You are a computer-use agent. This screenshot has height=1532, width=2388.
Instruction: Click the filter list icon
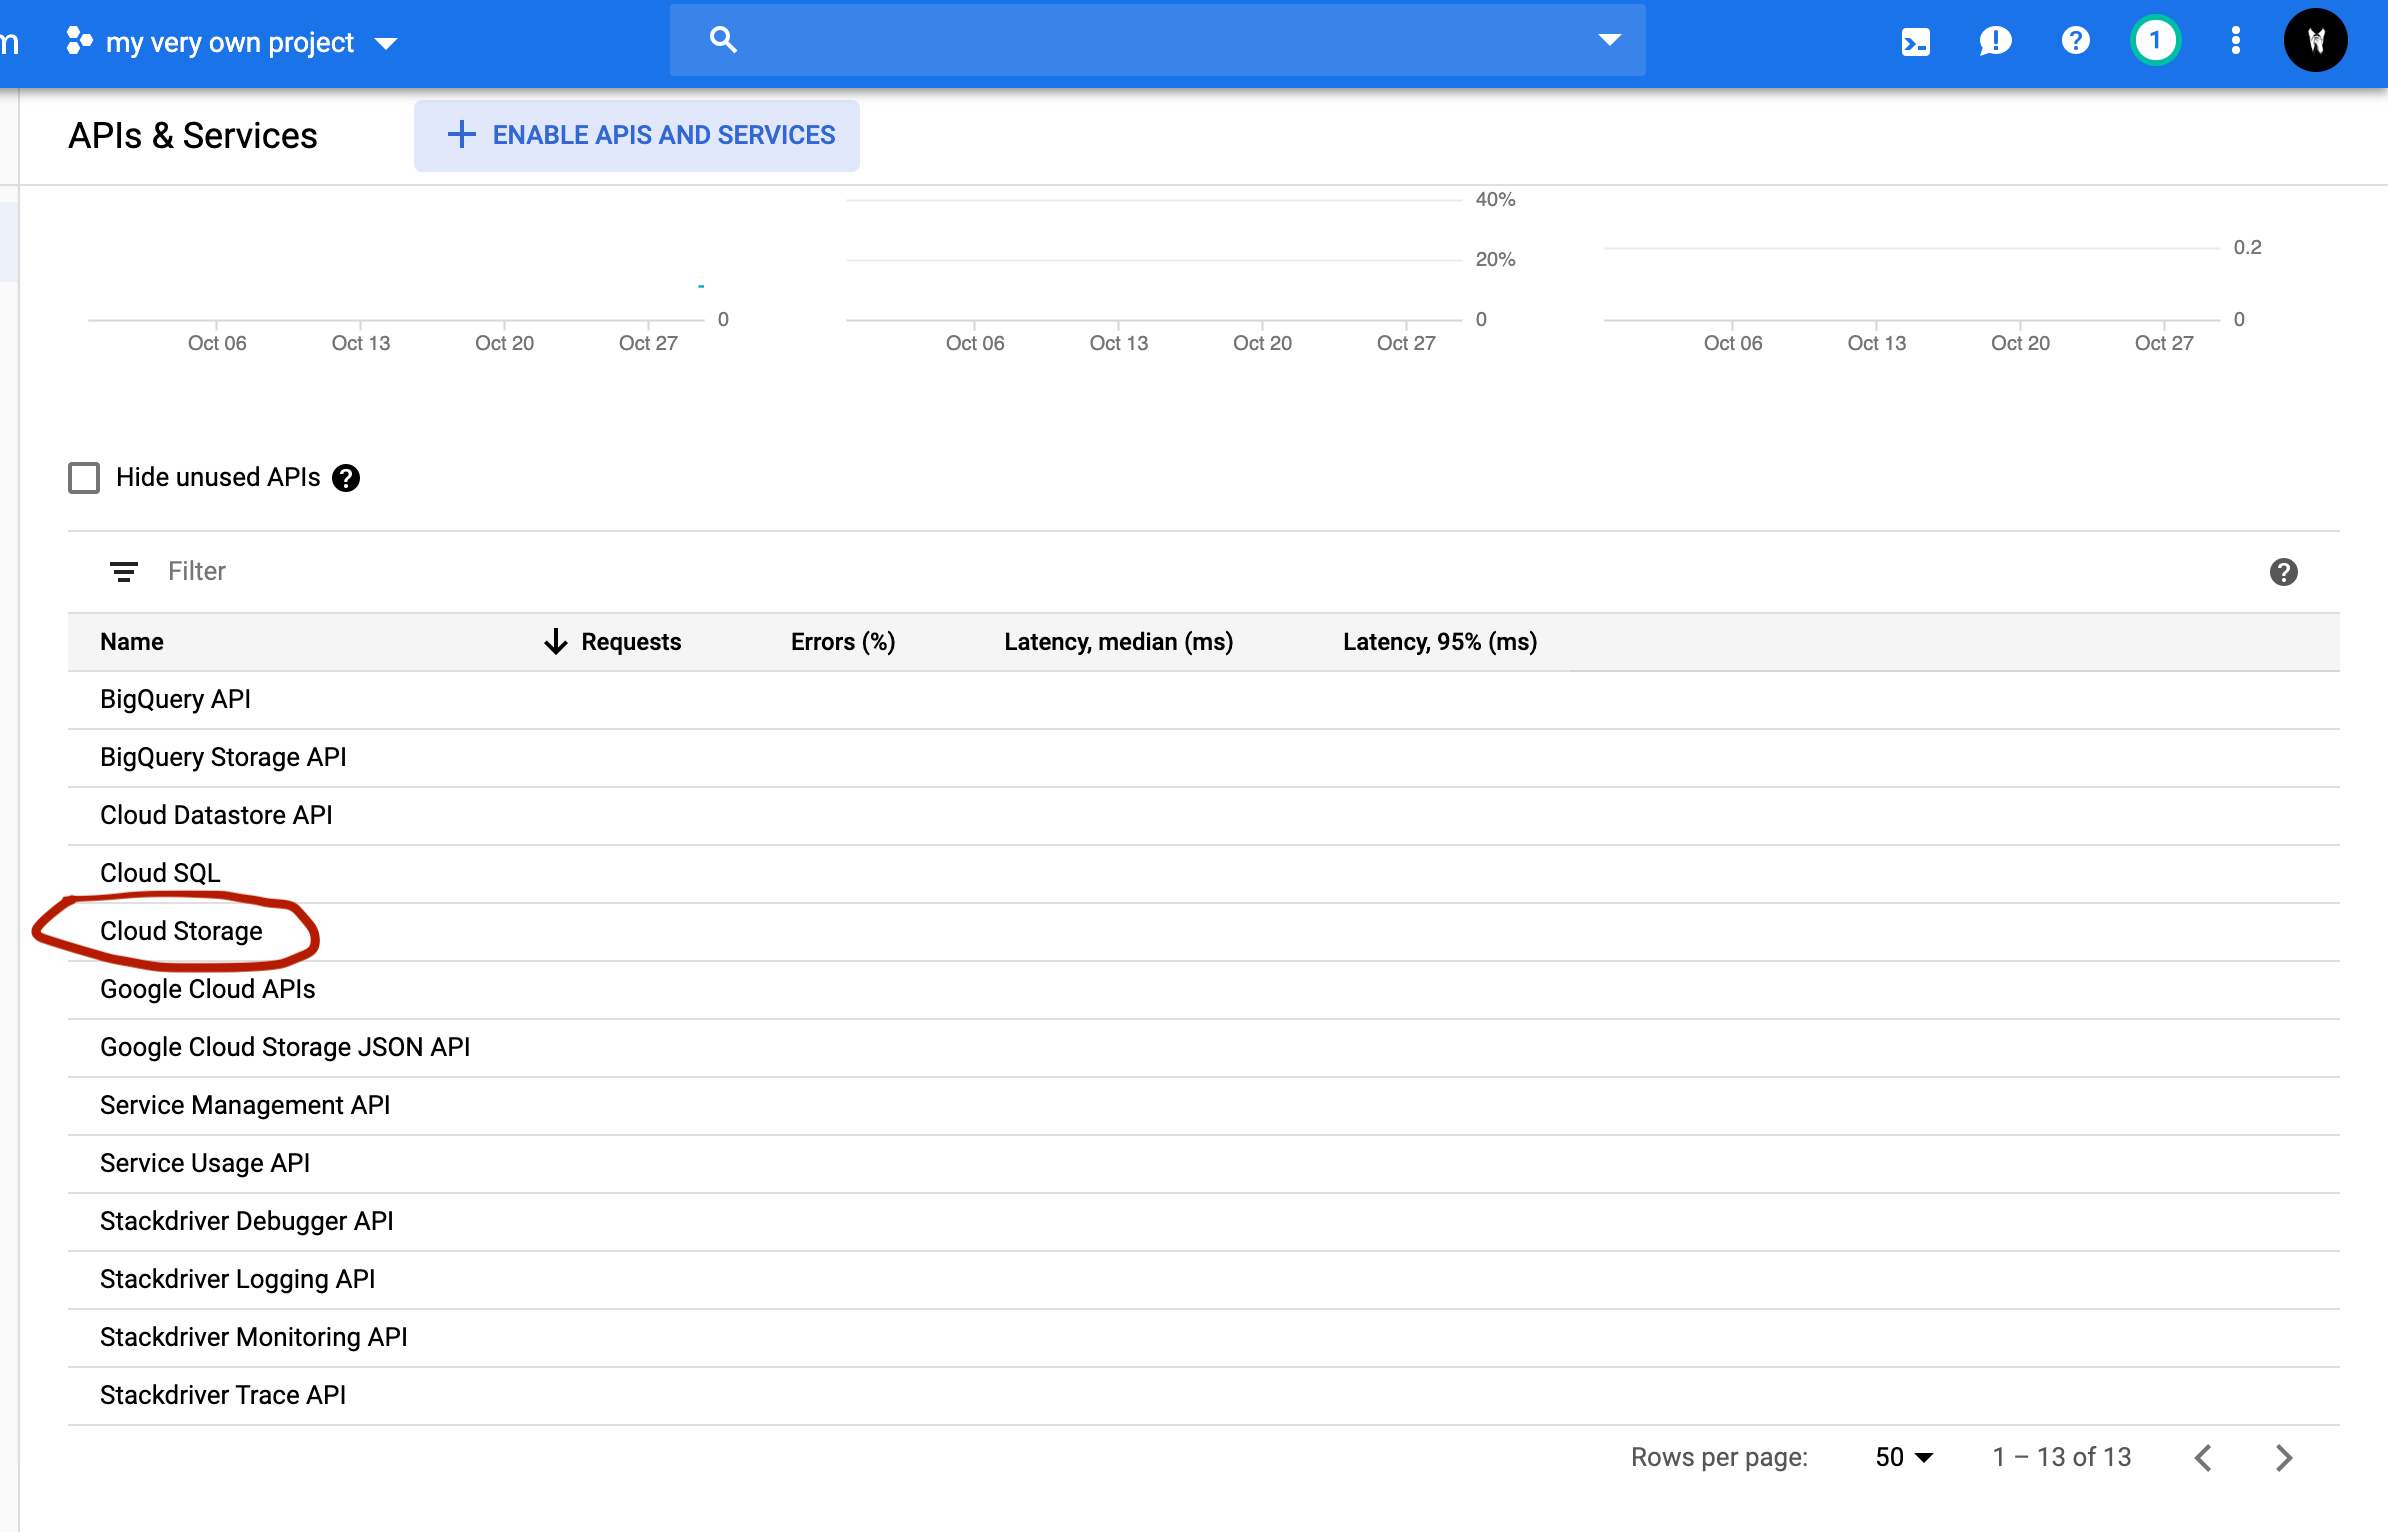[x=124, y=572]
